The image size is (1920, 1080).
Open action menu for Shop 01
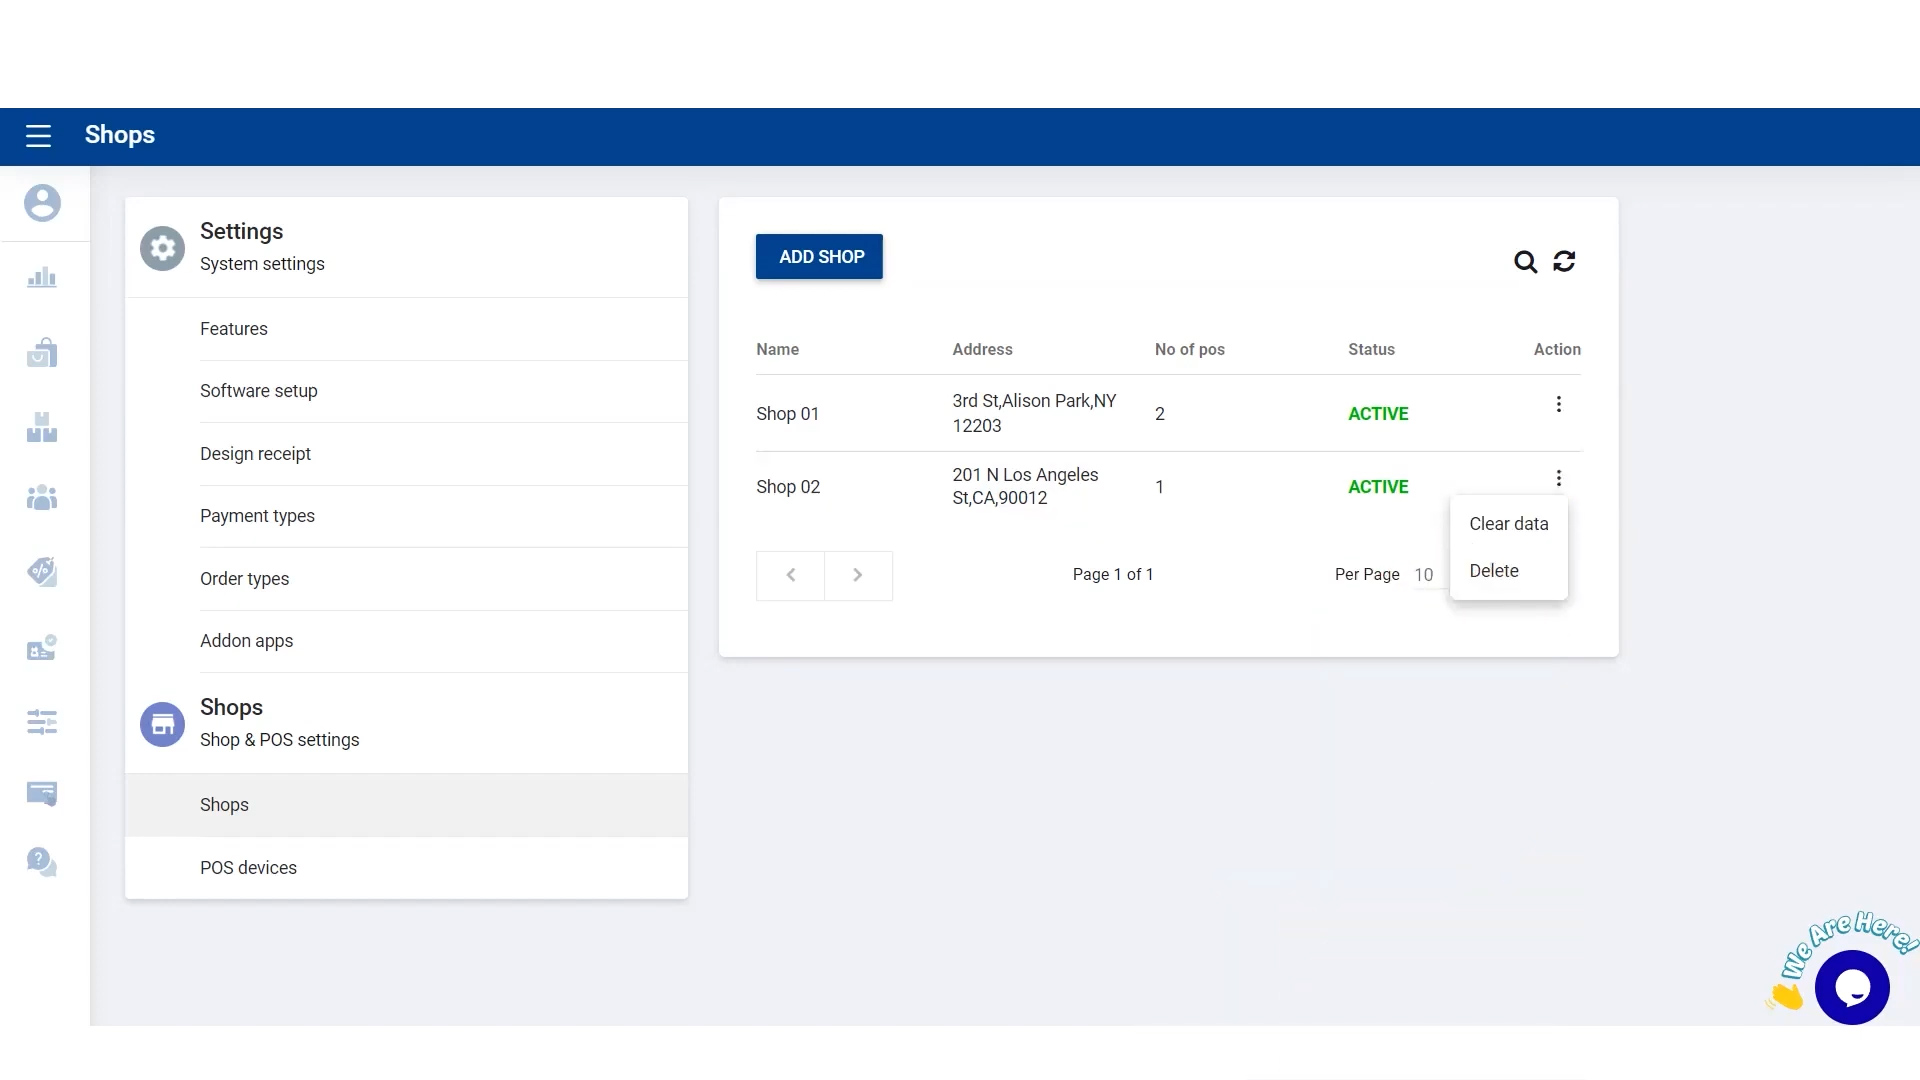coord(1558,404)
